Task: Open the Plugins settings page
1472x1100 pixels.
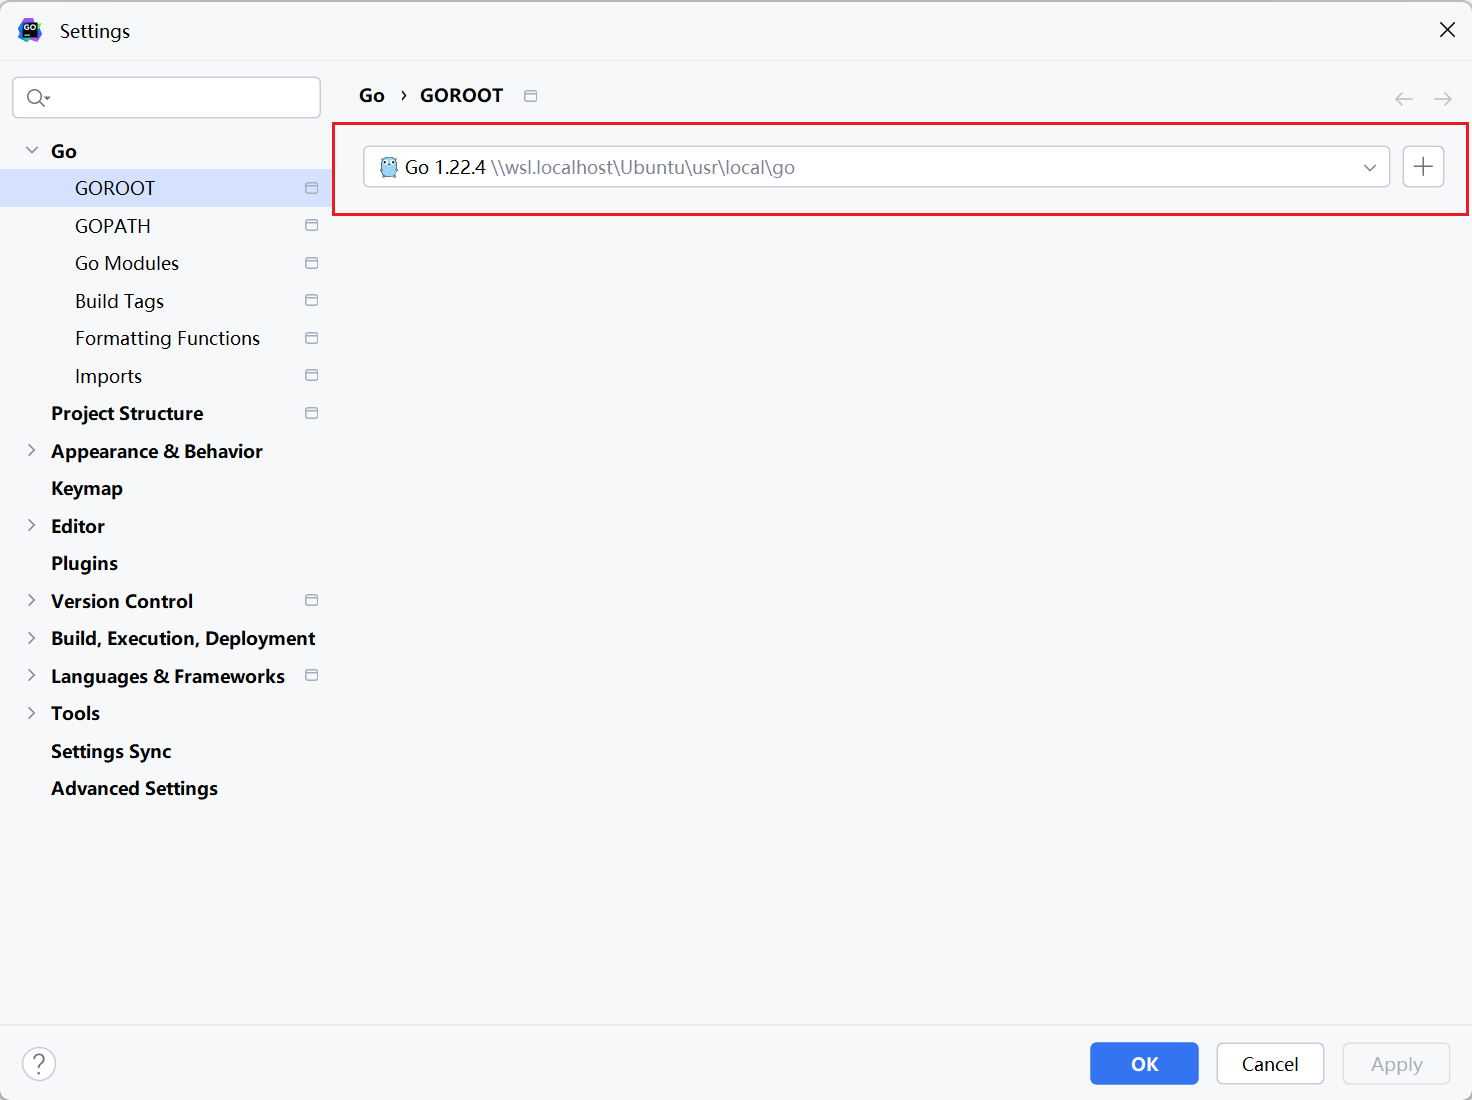Action: pos(85,564)
